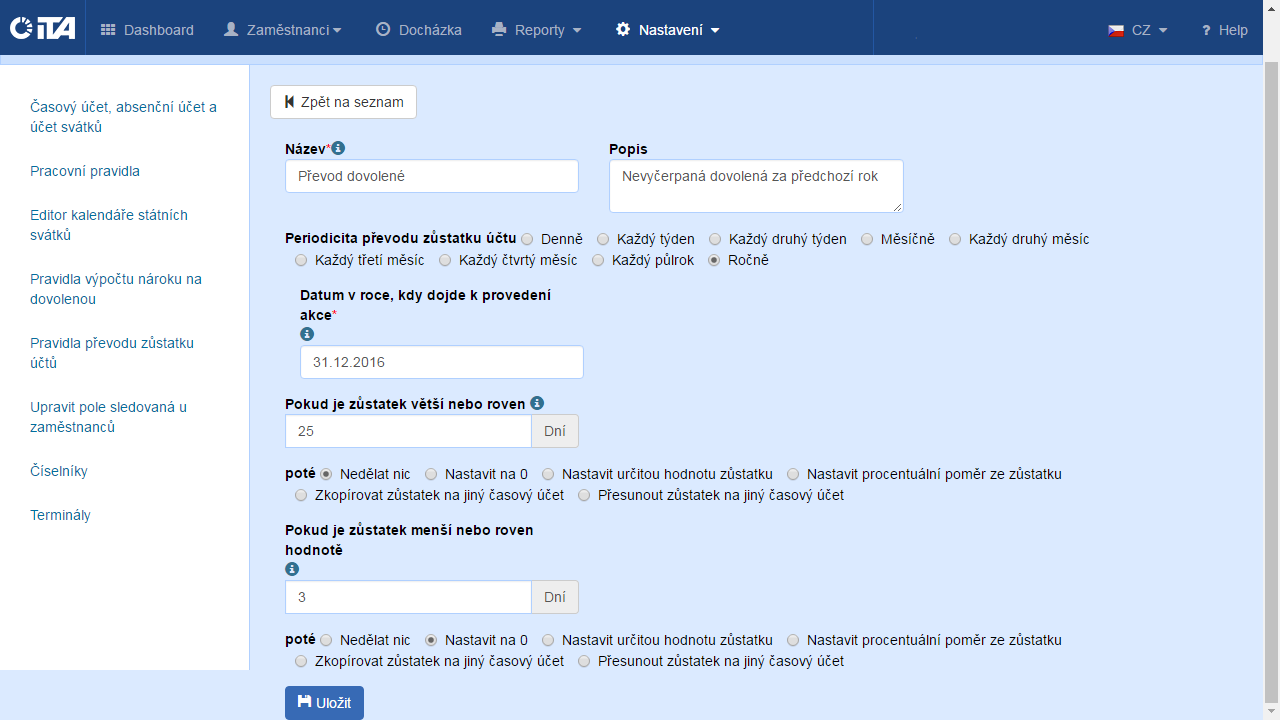1280x720 pixels.
Task: Select Každý půlrok radio option
Action: 598,260
